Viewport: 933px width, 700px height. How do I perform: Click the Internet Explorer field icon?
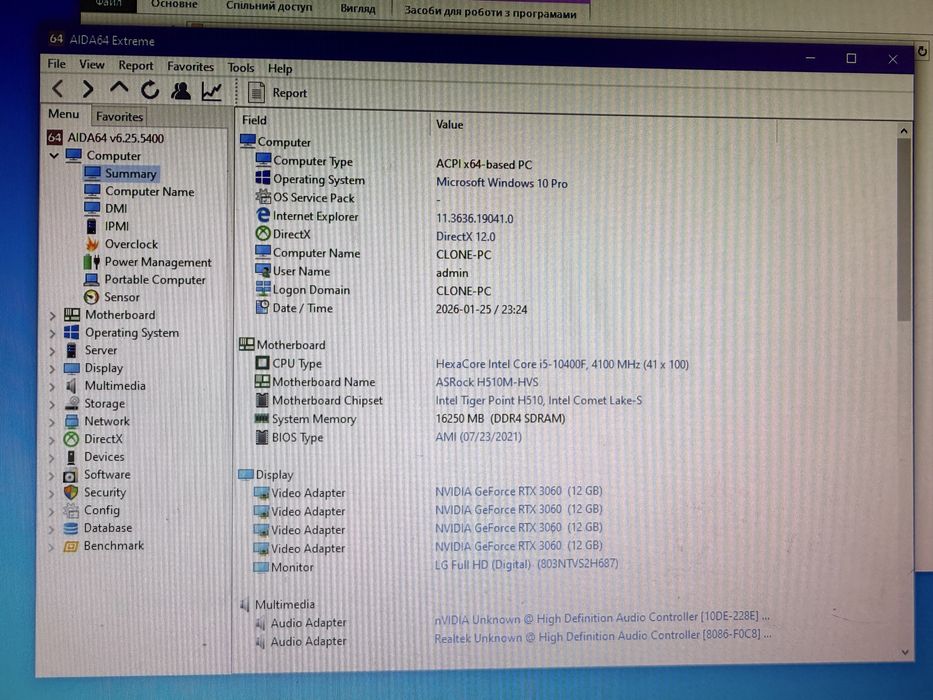262,215
